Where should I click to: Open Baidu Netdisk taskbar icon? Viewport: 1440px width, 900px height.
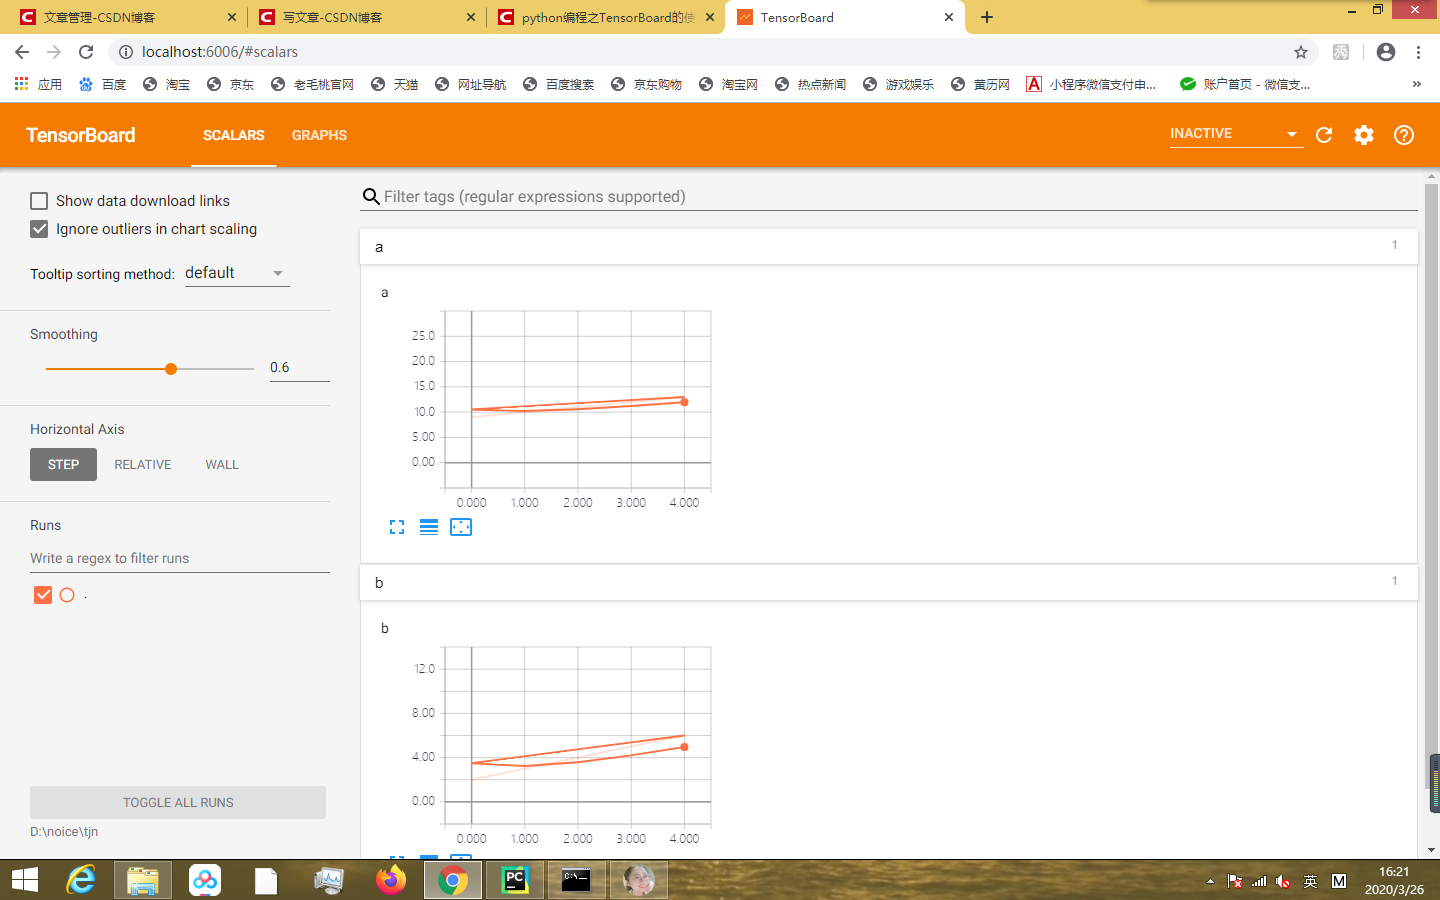click(x=205, y=880)
